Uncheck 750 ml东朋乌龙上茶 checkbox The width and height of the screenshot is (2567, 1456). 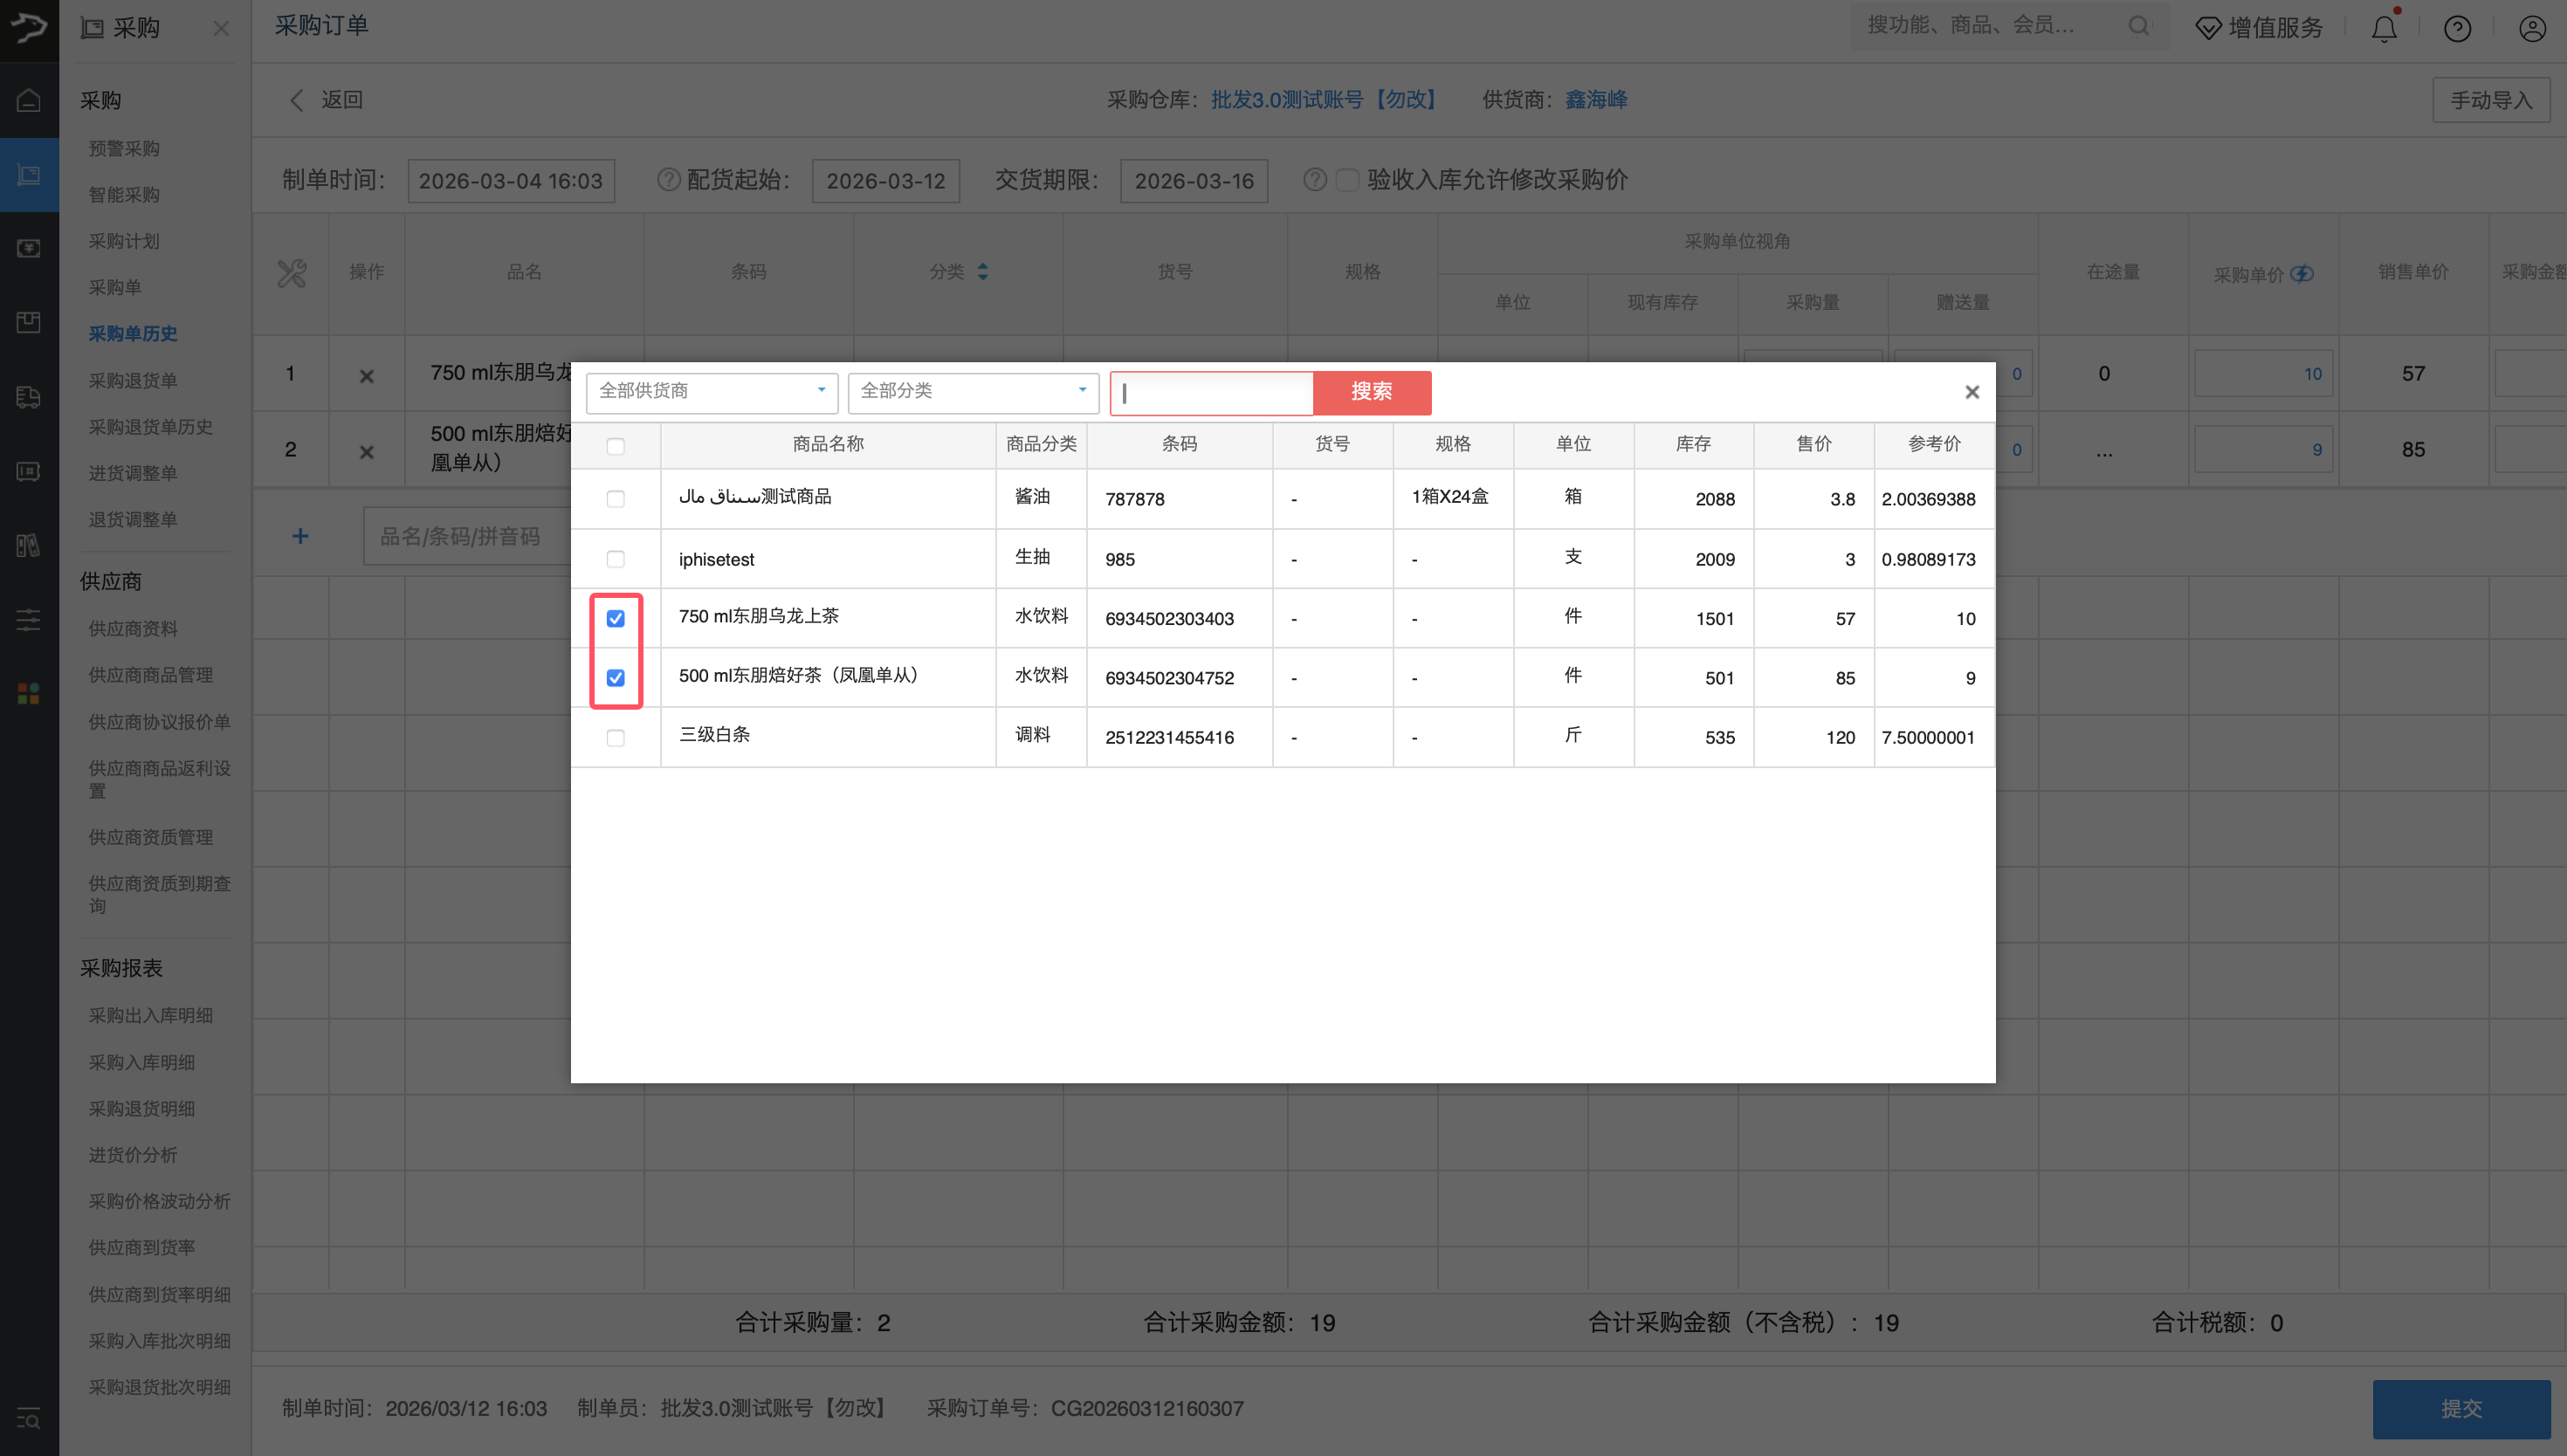[x=615, y=619]
